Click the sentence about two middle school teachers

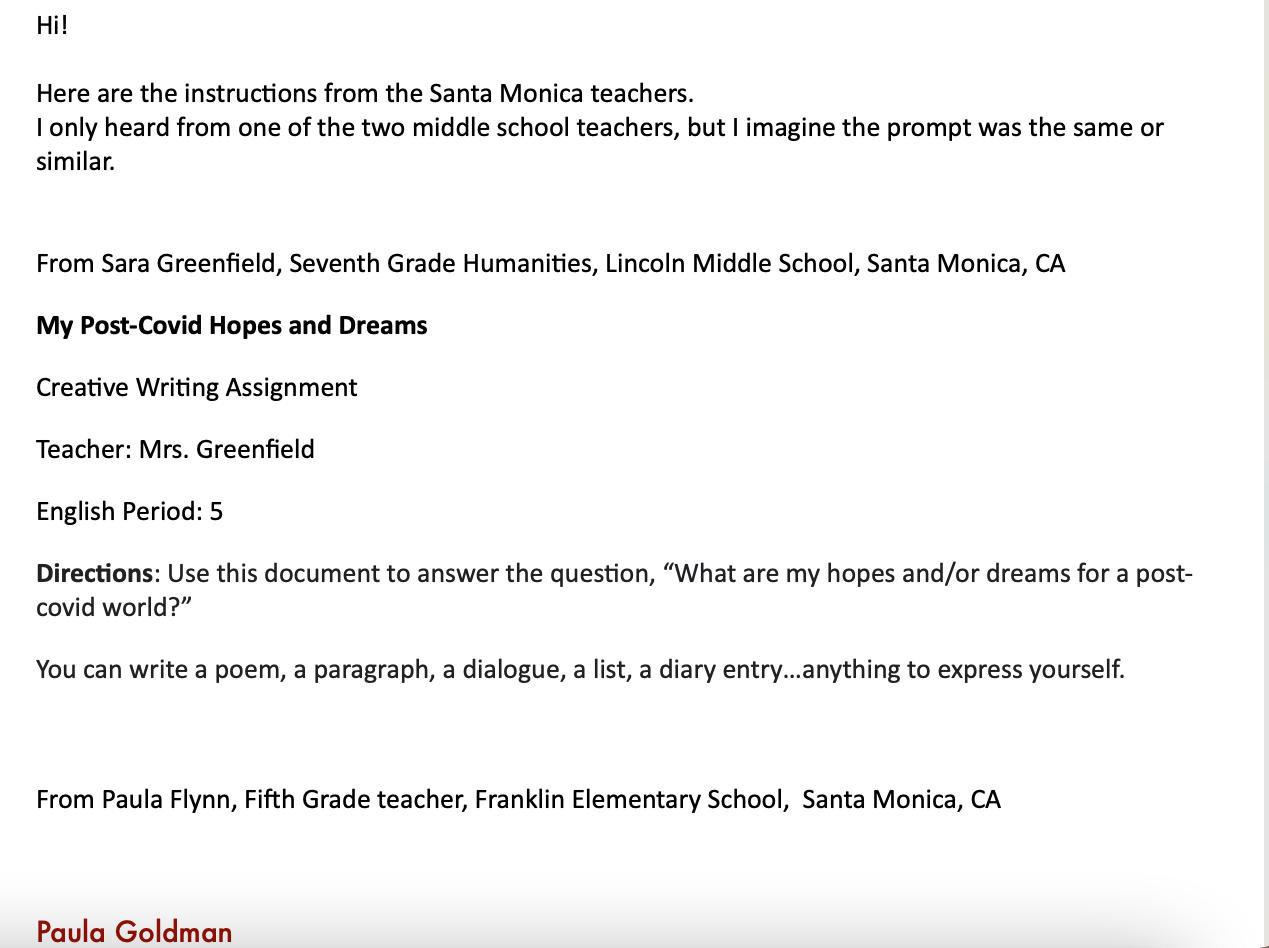tap(600, 128)
